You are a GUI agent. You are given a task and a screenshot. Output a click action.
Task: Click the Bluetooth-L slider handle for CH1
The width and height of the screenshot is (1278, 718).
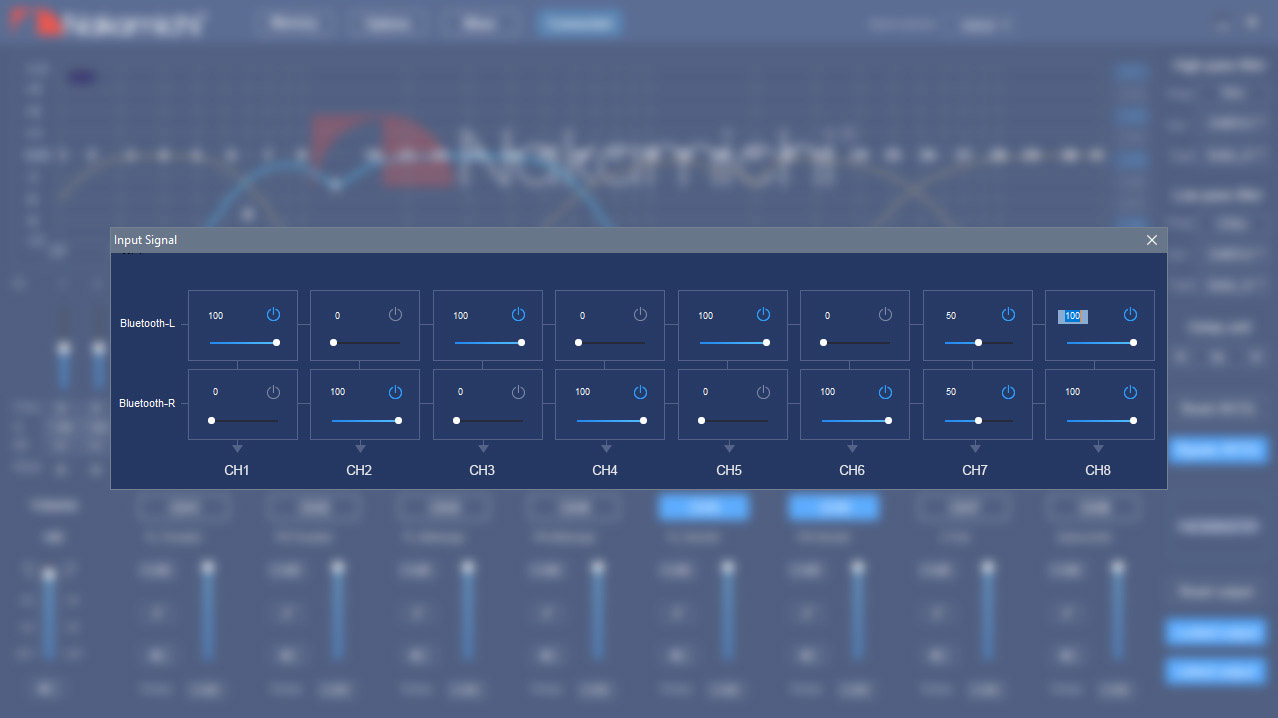tap(276, 342)
